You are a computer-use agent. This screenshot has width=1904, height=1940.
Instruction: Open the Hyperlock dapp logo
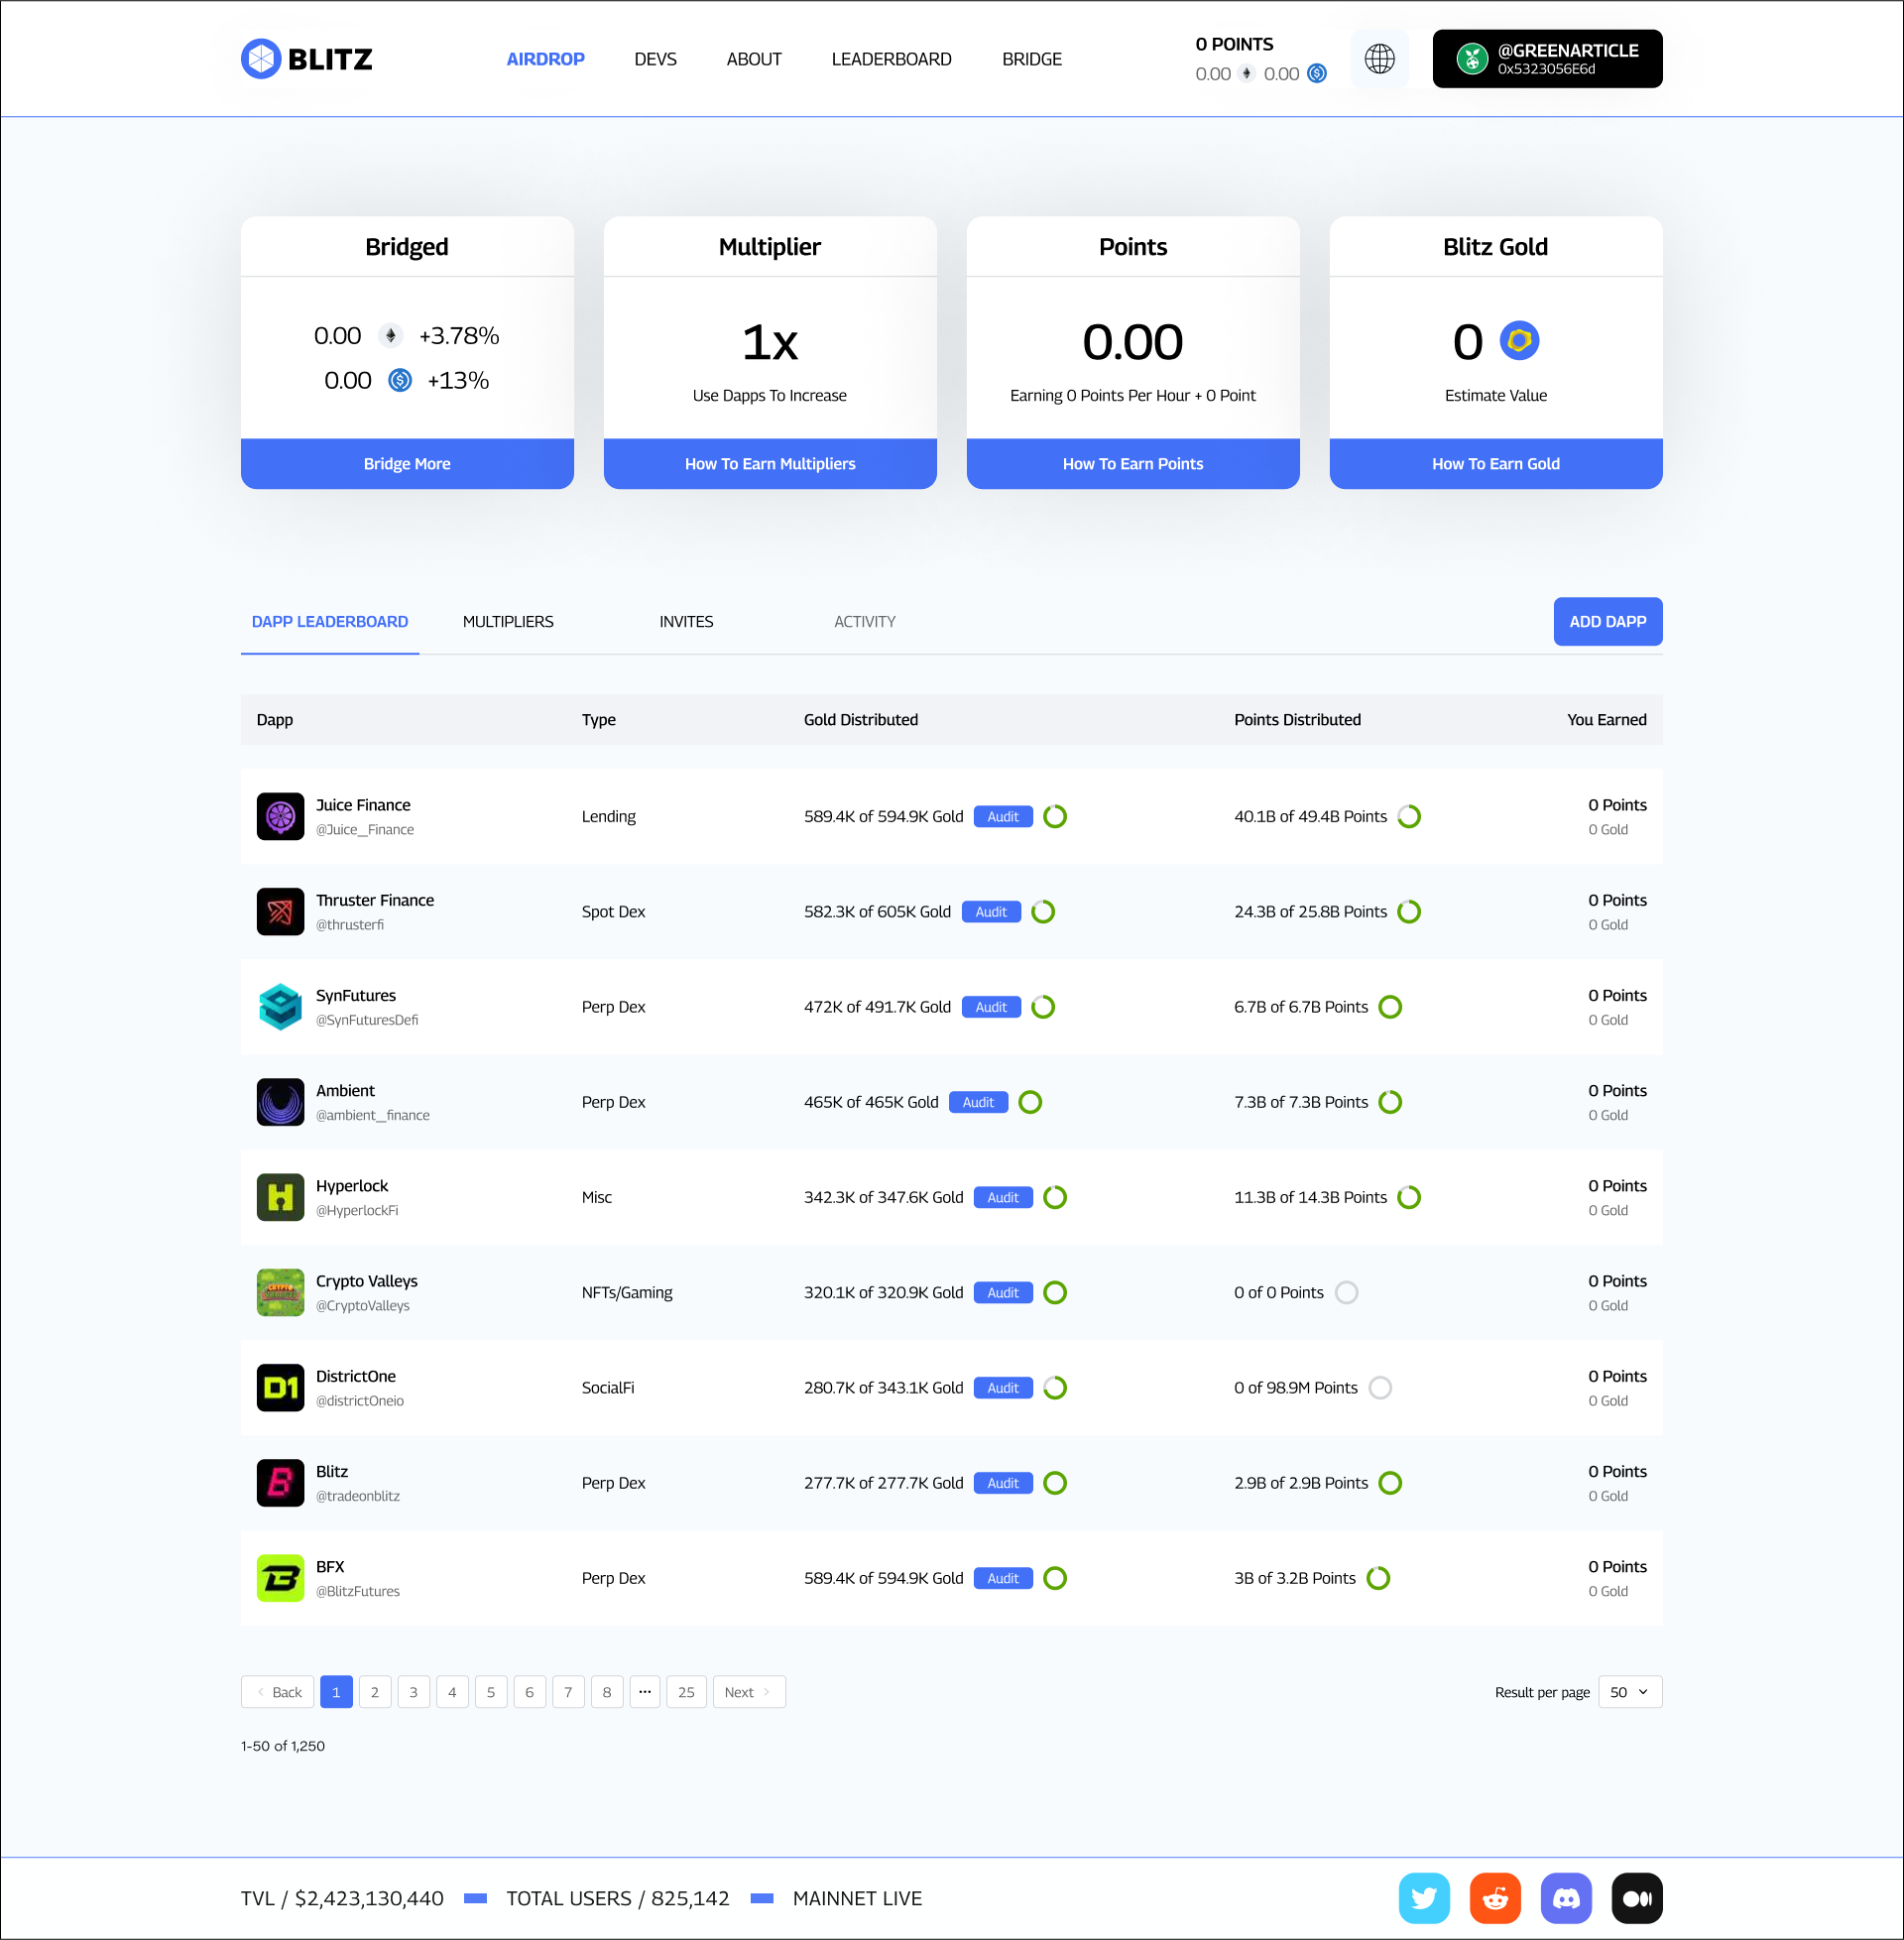click(280, 1198)
